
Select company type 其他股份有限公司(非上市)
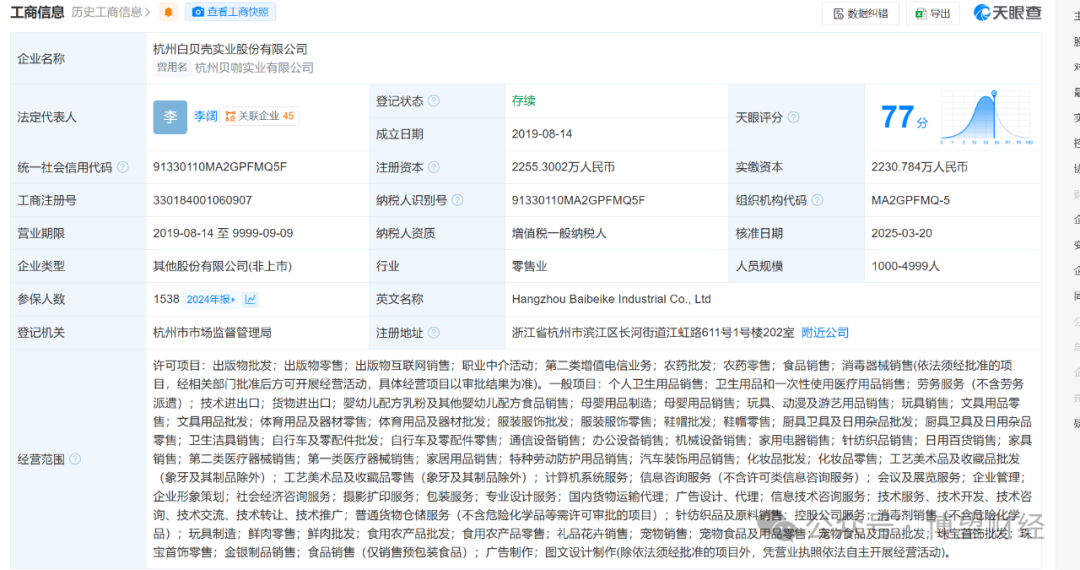[222, 266]
